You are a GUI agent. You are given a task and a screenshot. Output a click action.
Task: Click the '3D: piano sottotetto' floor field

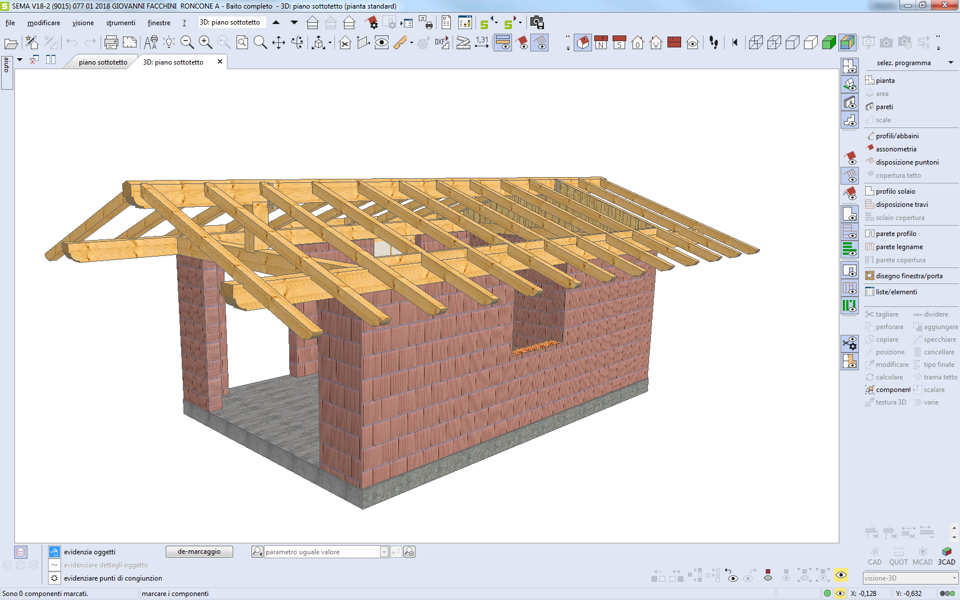(x=232, y=22)
